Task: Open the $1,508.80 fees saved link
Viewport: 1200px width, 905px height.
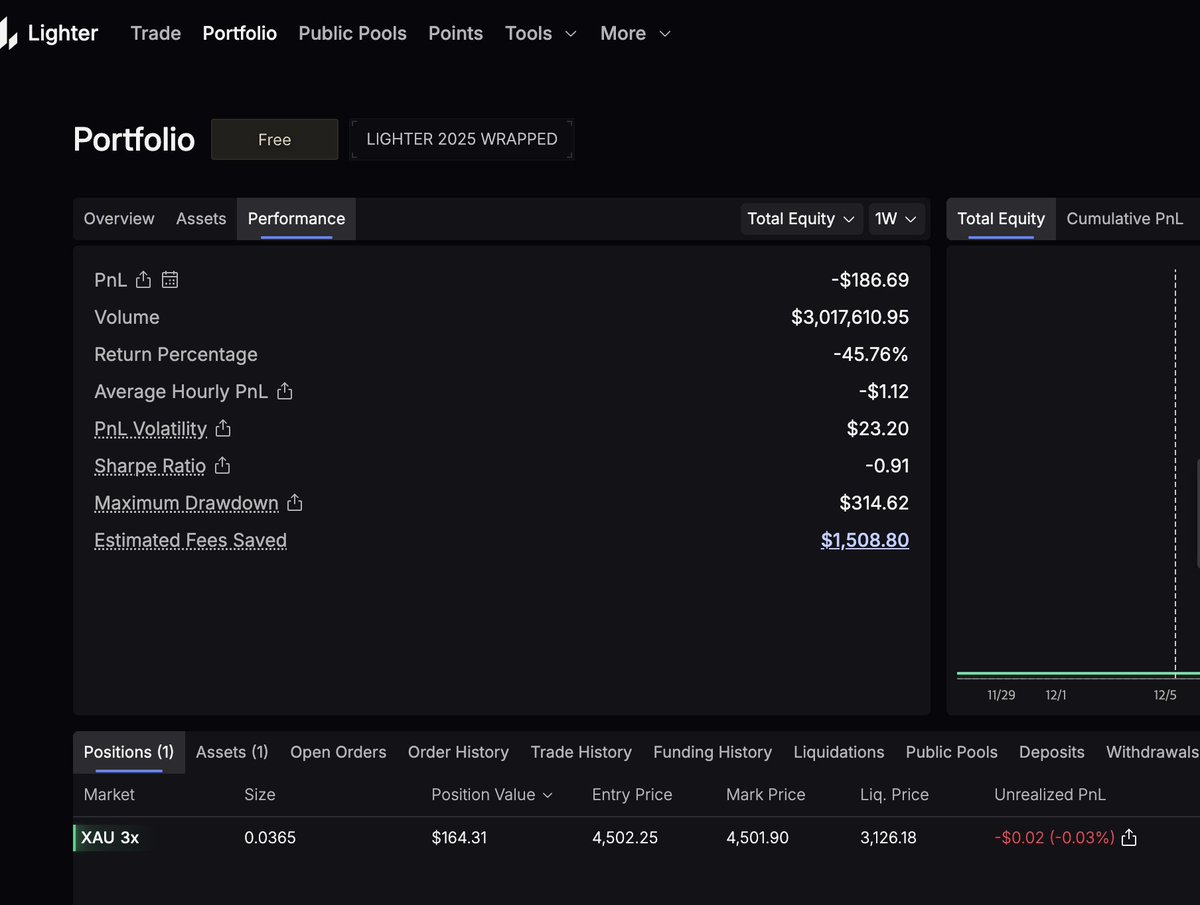Action: (x=865, y=540)
